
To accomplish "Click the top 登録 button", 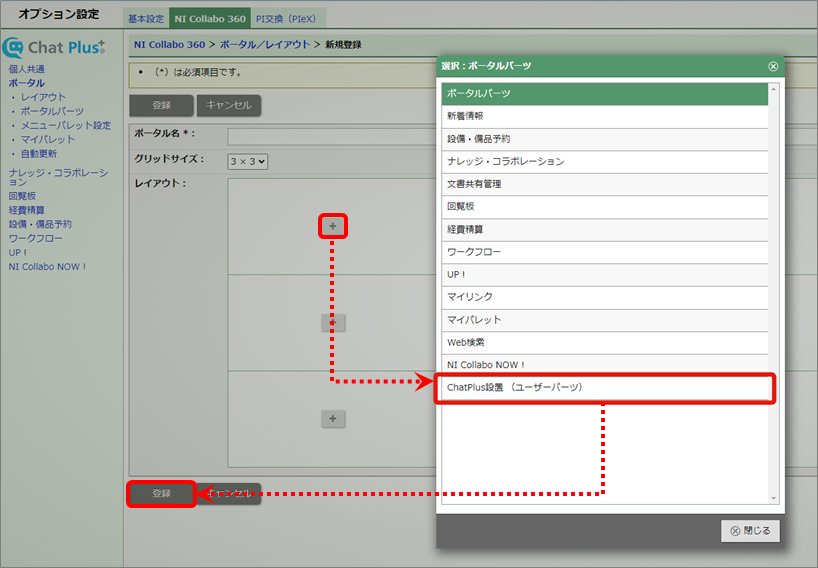I will click(161, 105).
